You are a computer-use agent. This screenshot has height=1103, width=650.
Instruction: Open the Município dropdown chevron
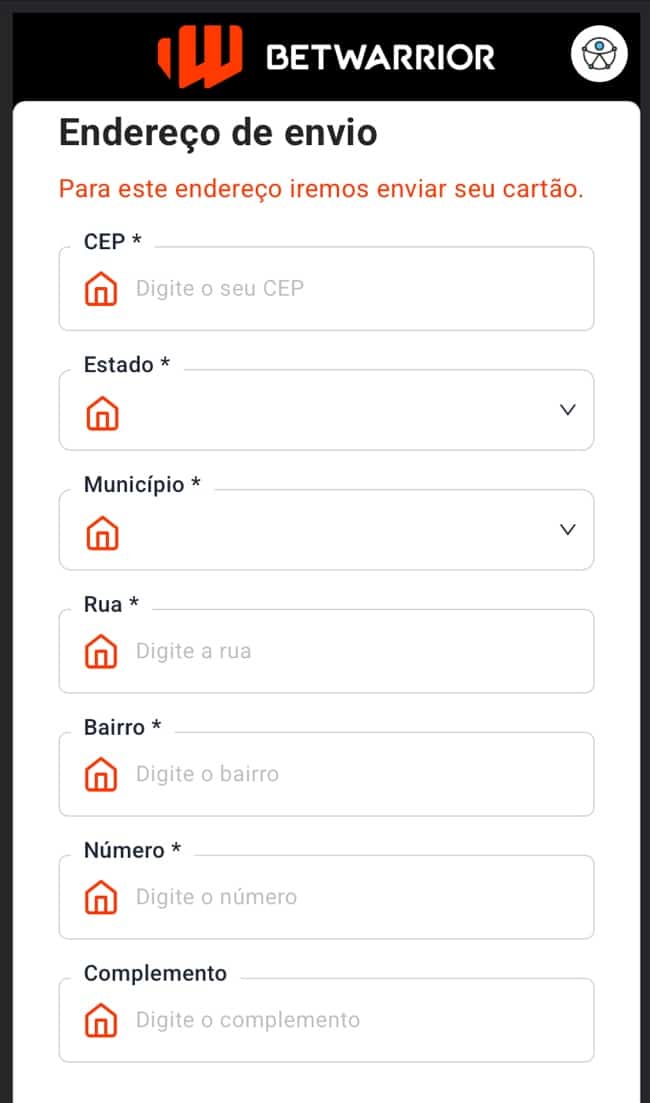[568, 530]
